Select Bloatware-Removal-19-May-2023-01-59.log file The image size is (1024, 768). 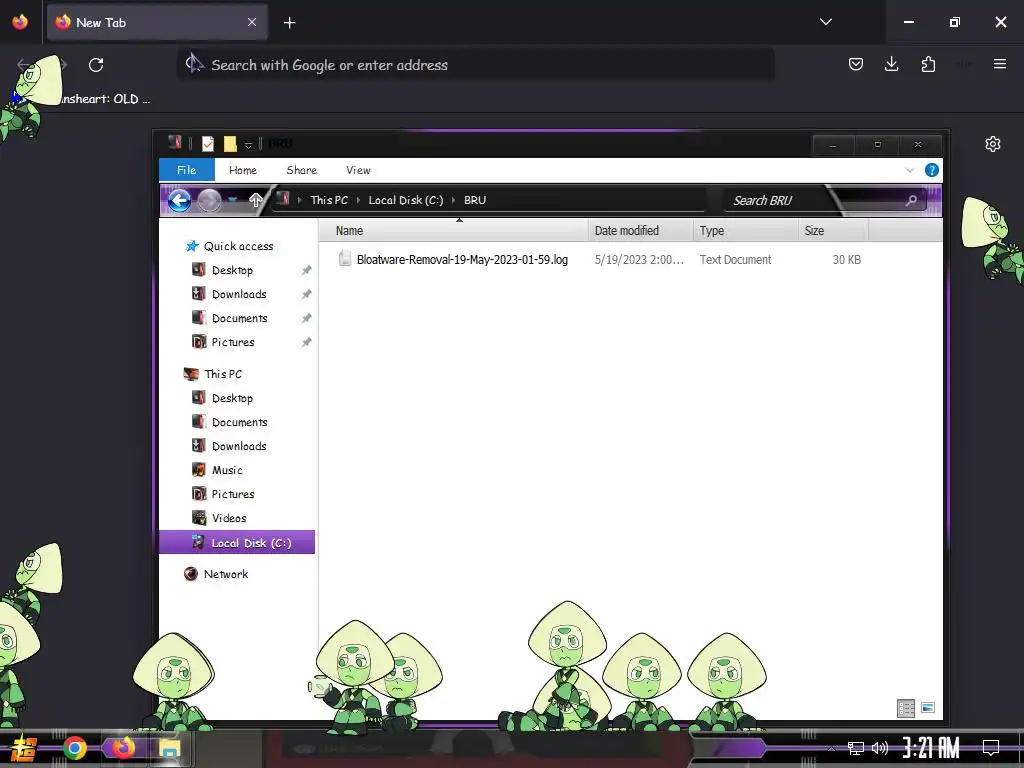pyautogui.click(x=462, y=259)
